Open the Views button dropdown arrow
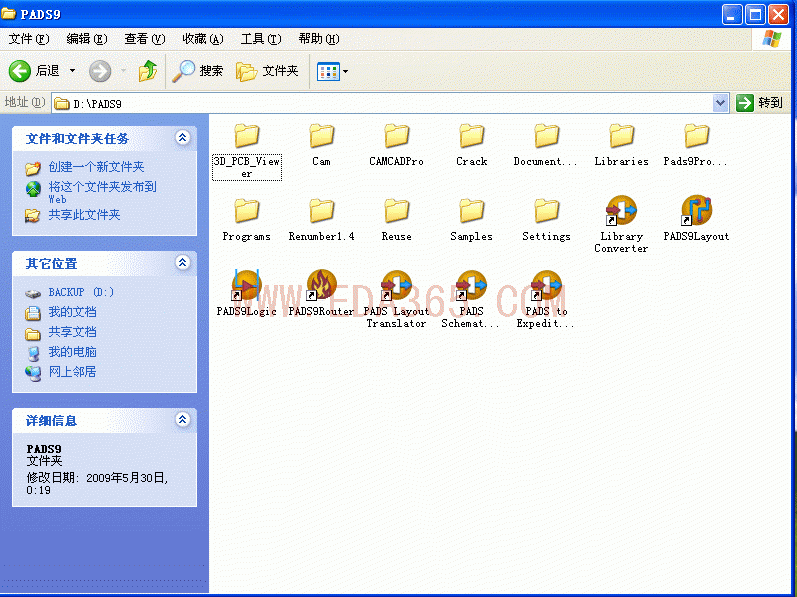This screenshot has height=597, width=797. coord(346,71)
